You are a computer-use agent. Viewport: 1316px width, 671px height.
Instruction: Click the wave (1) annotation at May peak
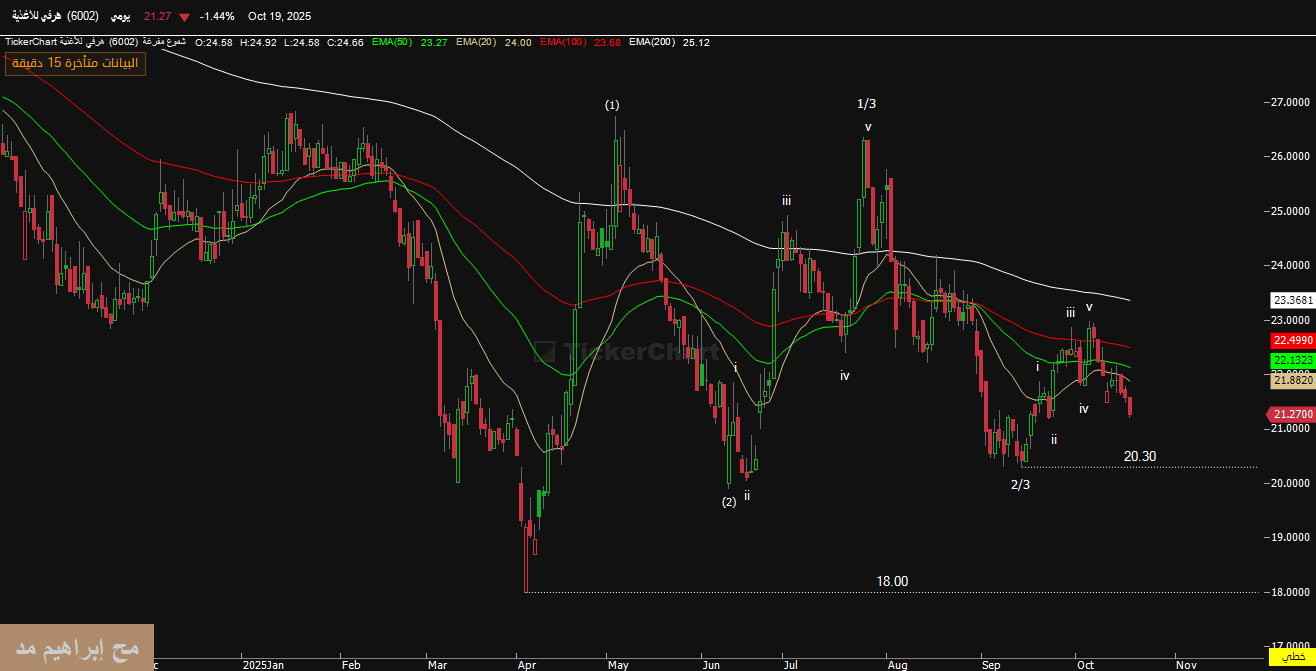[612, 105]
